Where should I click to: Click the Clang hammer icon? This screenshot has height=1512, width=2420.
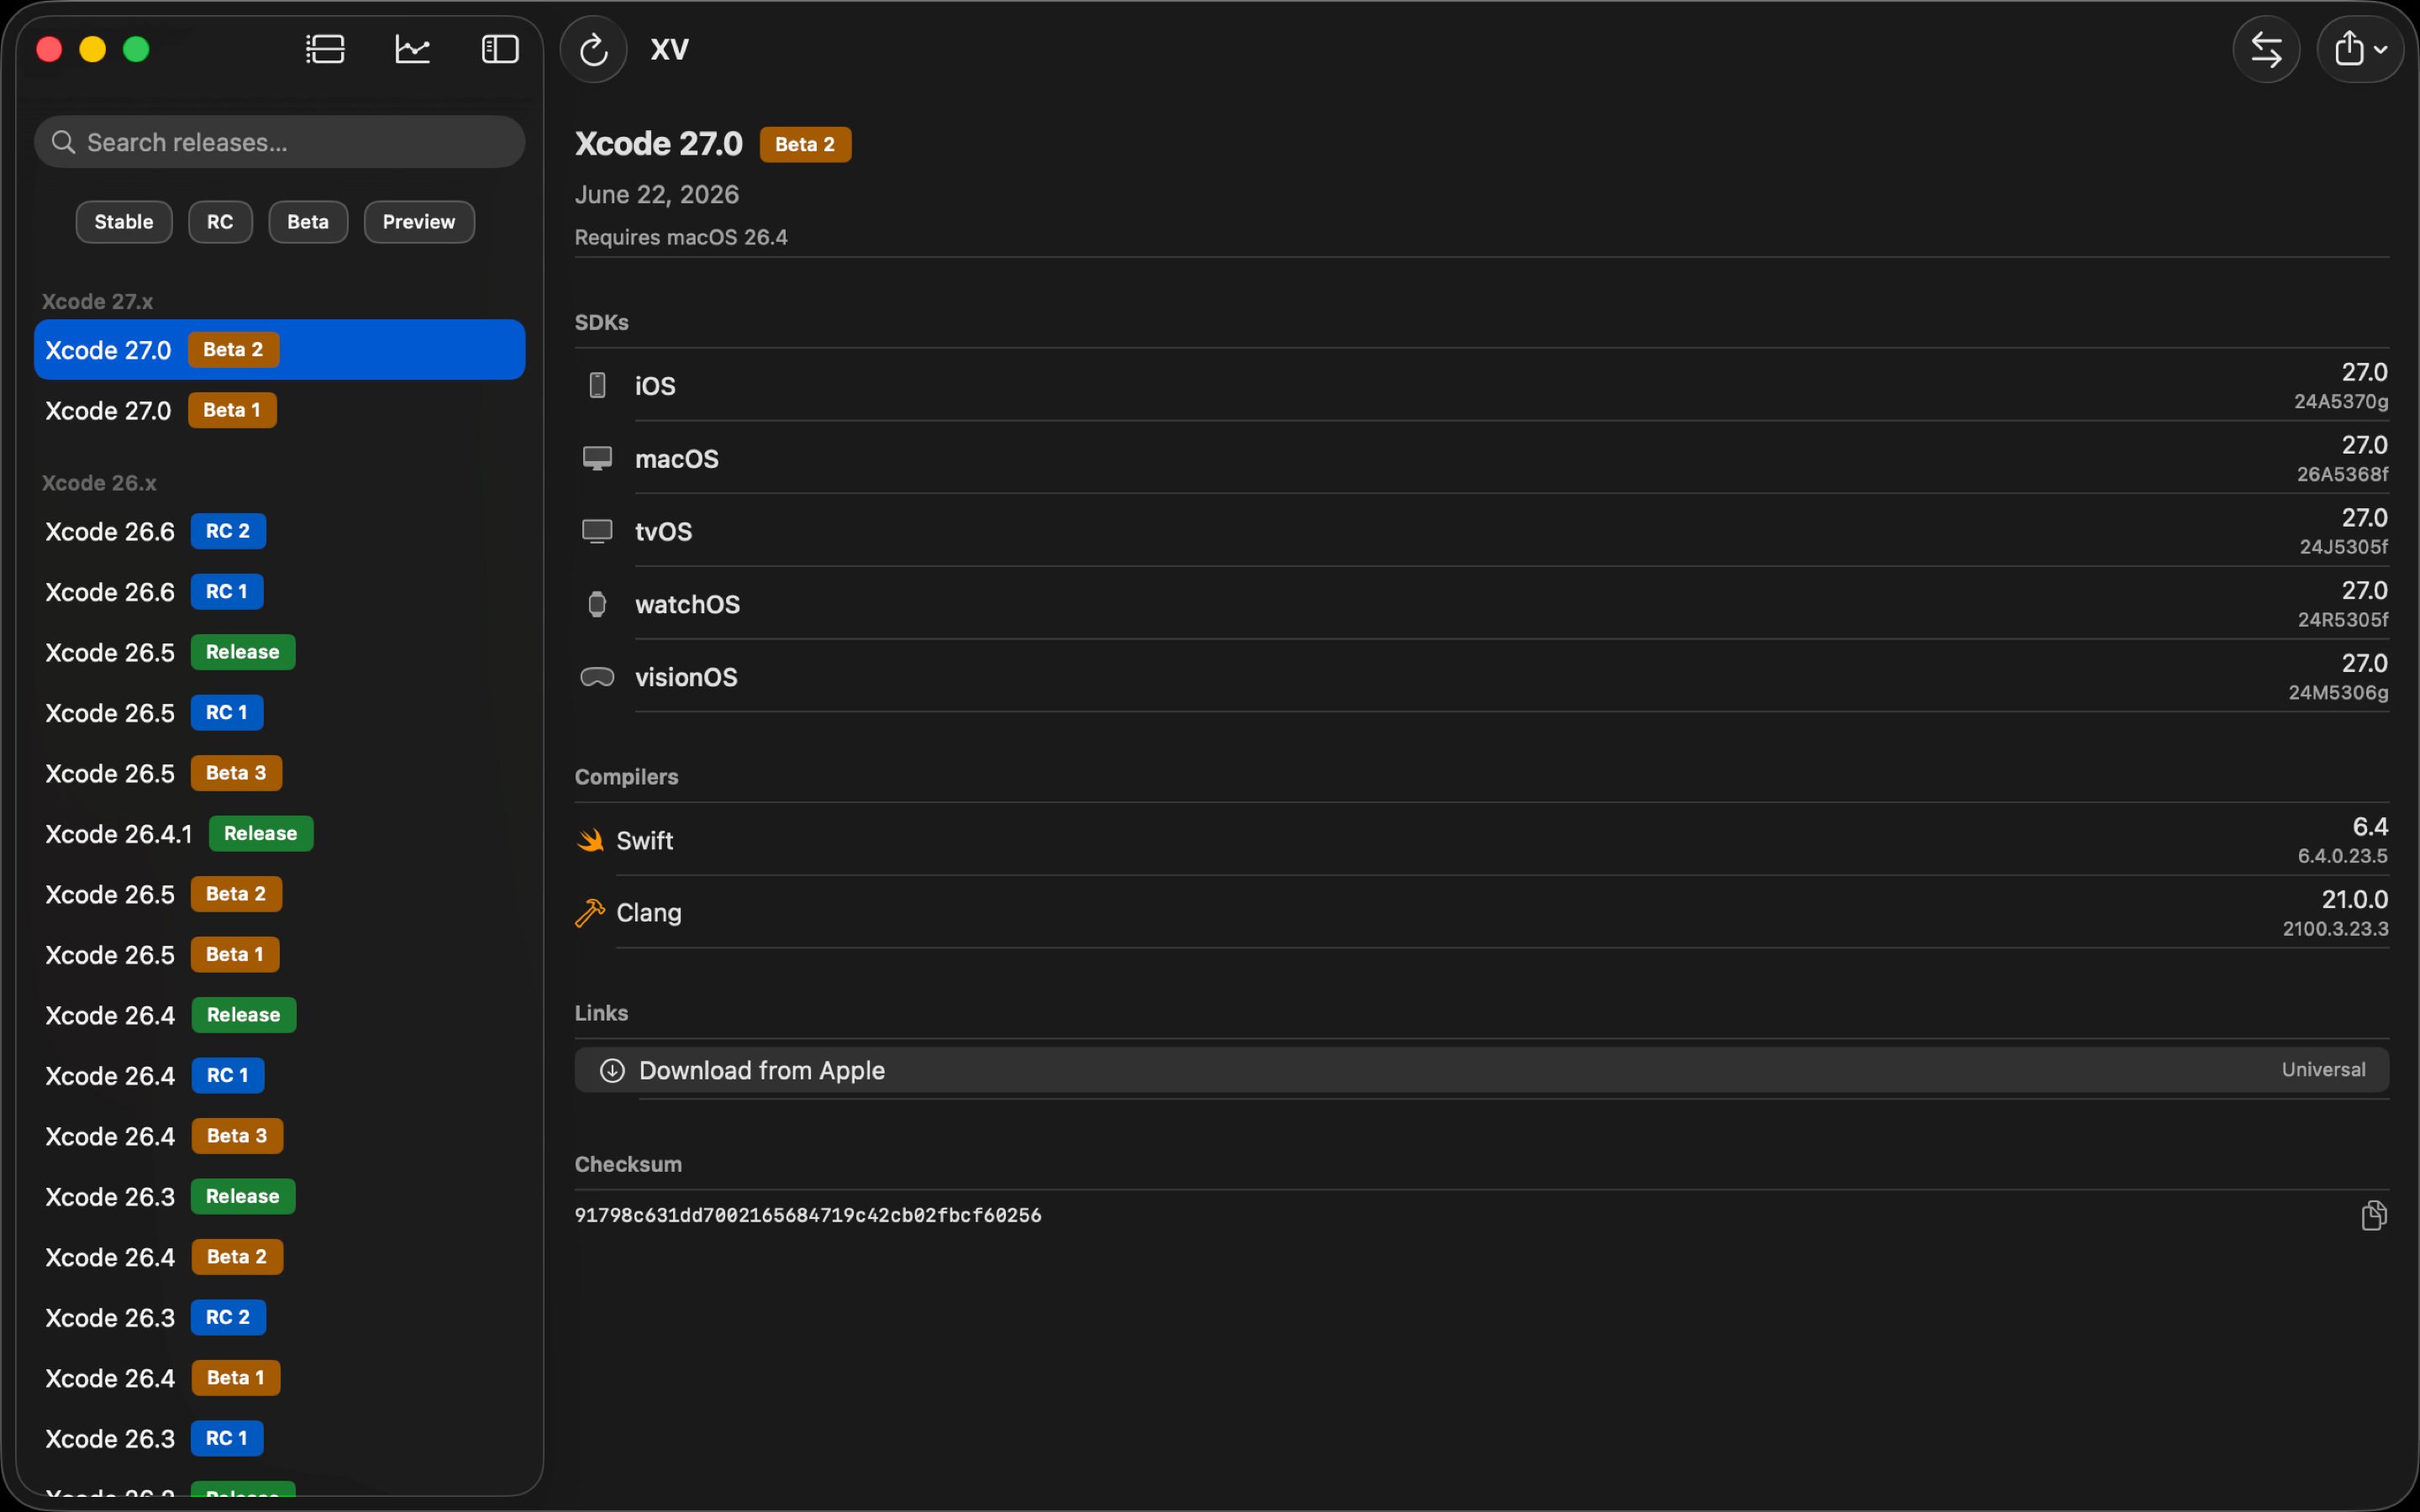coord(590,913)
